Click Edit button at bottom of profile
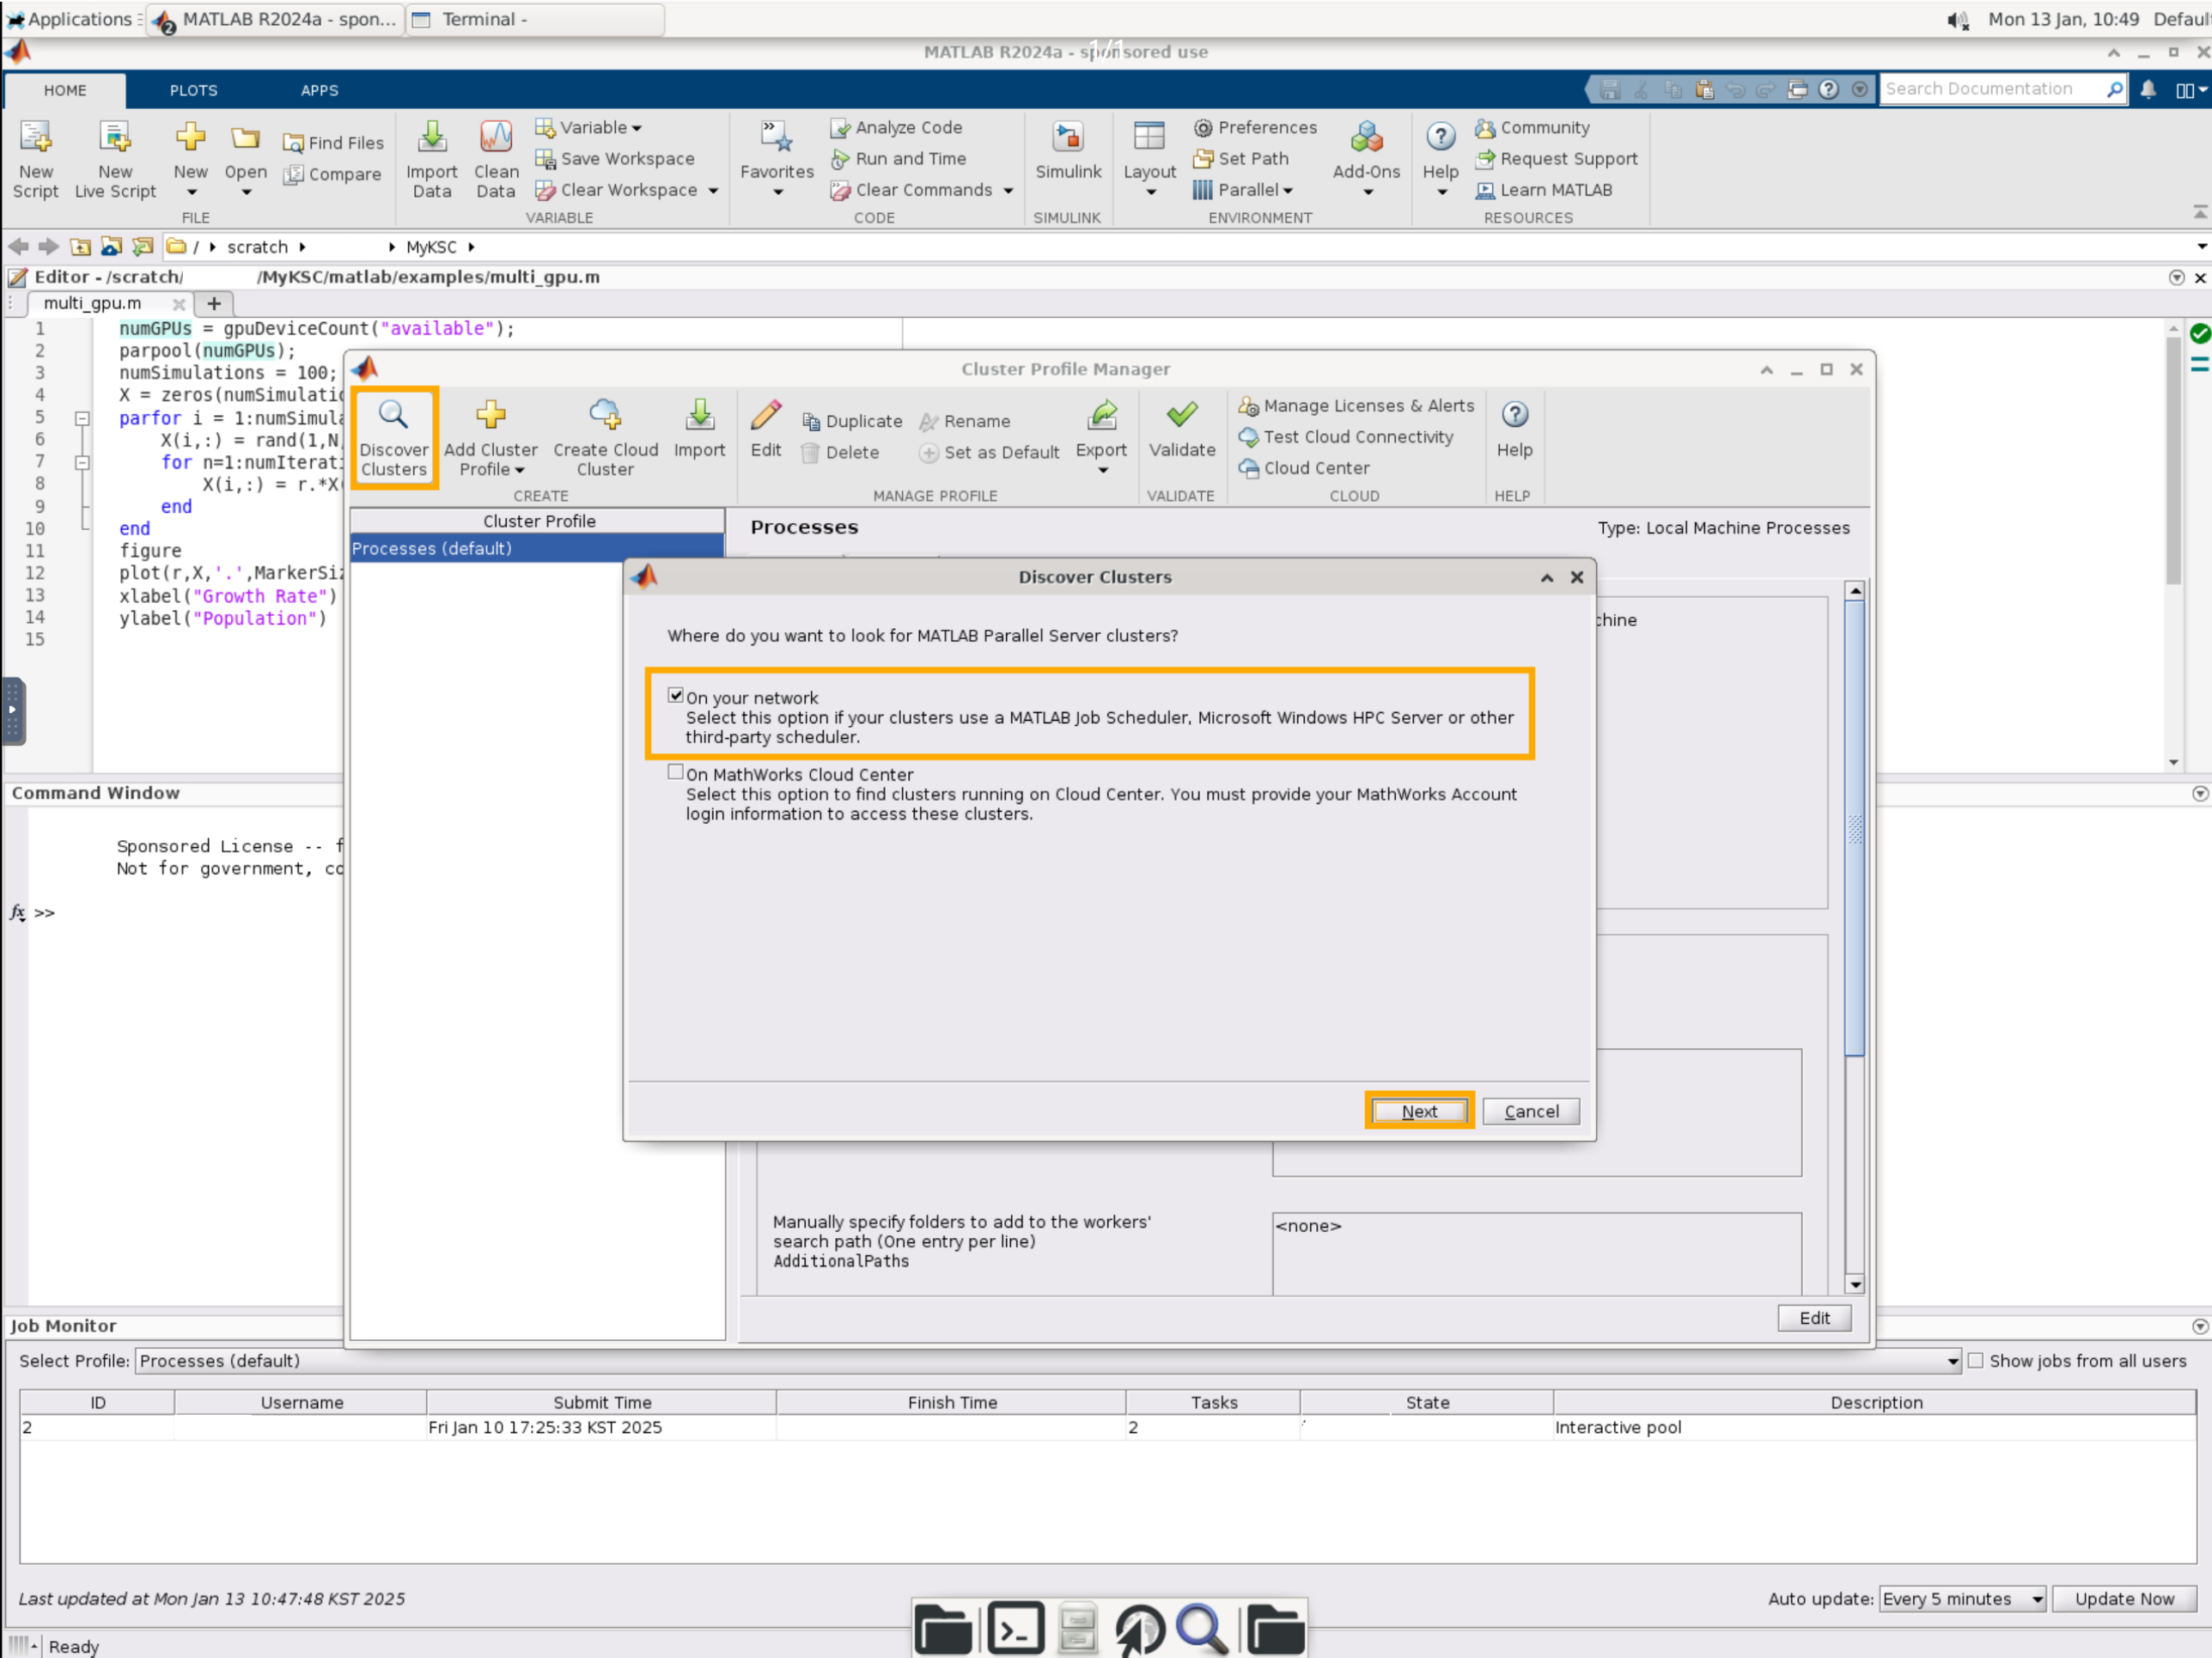Viewport: 2212px width, 1658px height. [x=1814, y=1318]
